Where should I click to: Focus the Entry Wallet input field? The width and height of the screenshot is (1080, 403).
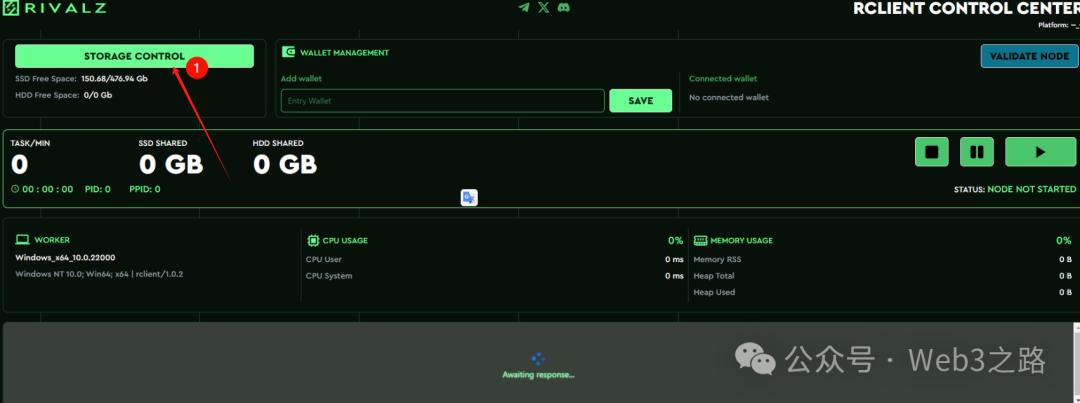[x=443, y=101]
